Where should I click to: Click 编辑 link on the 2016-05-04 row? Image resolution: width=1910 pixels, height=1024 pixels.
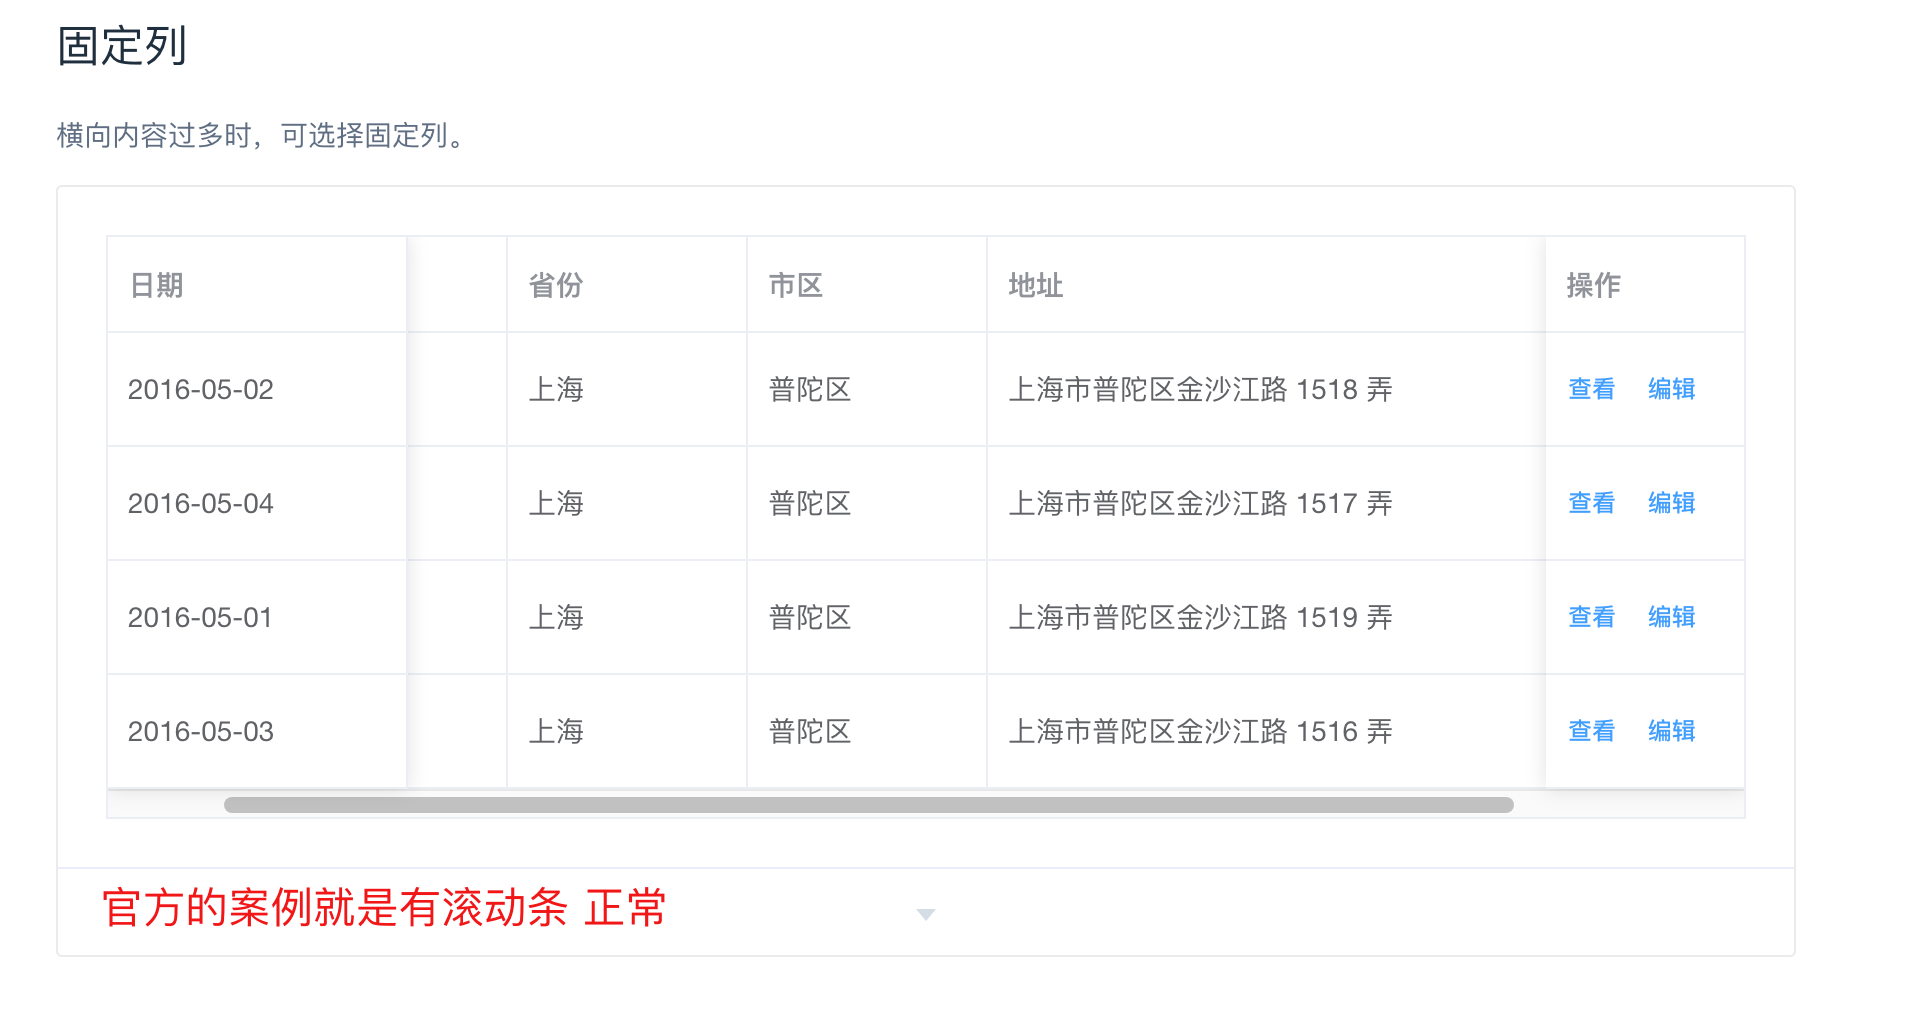[1671, 503]
